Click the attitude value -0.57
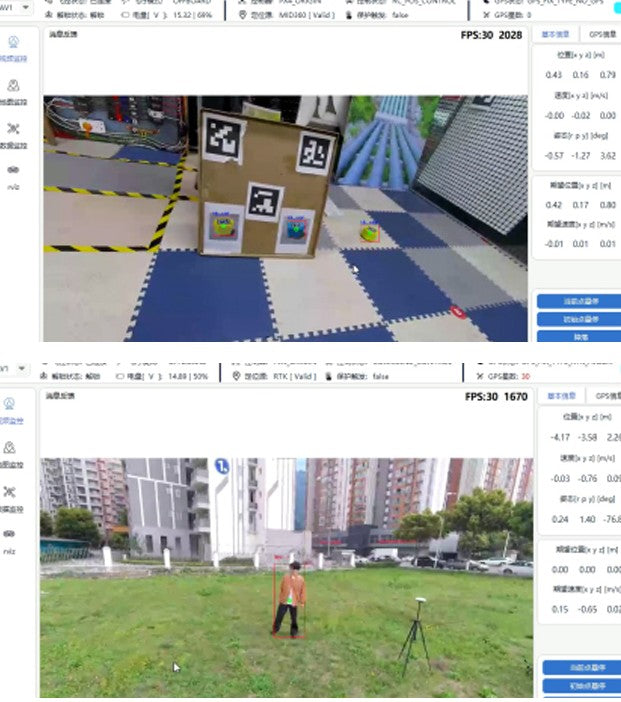Viewport: 621px width, 702px height. pos(554,156)
